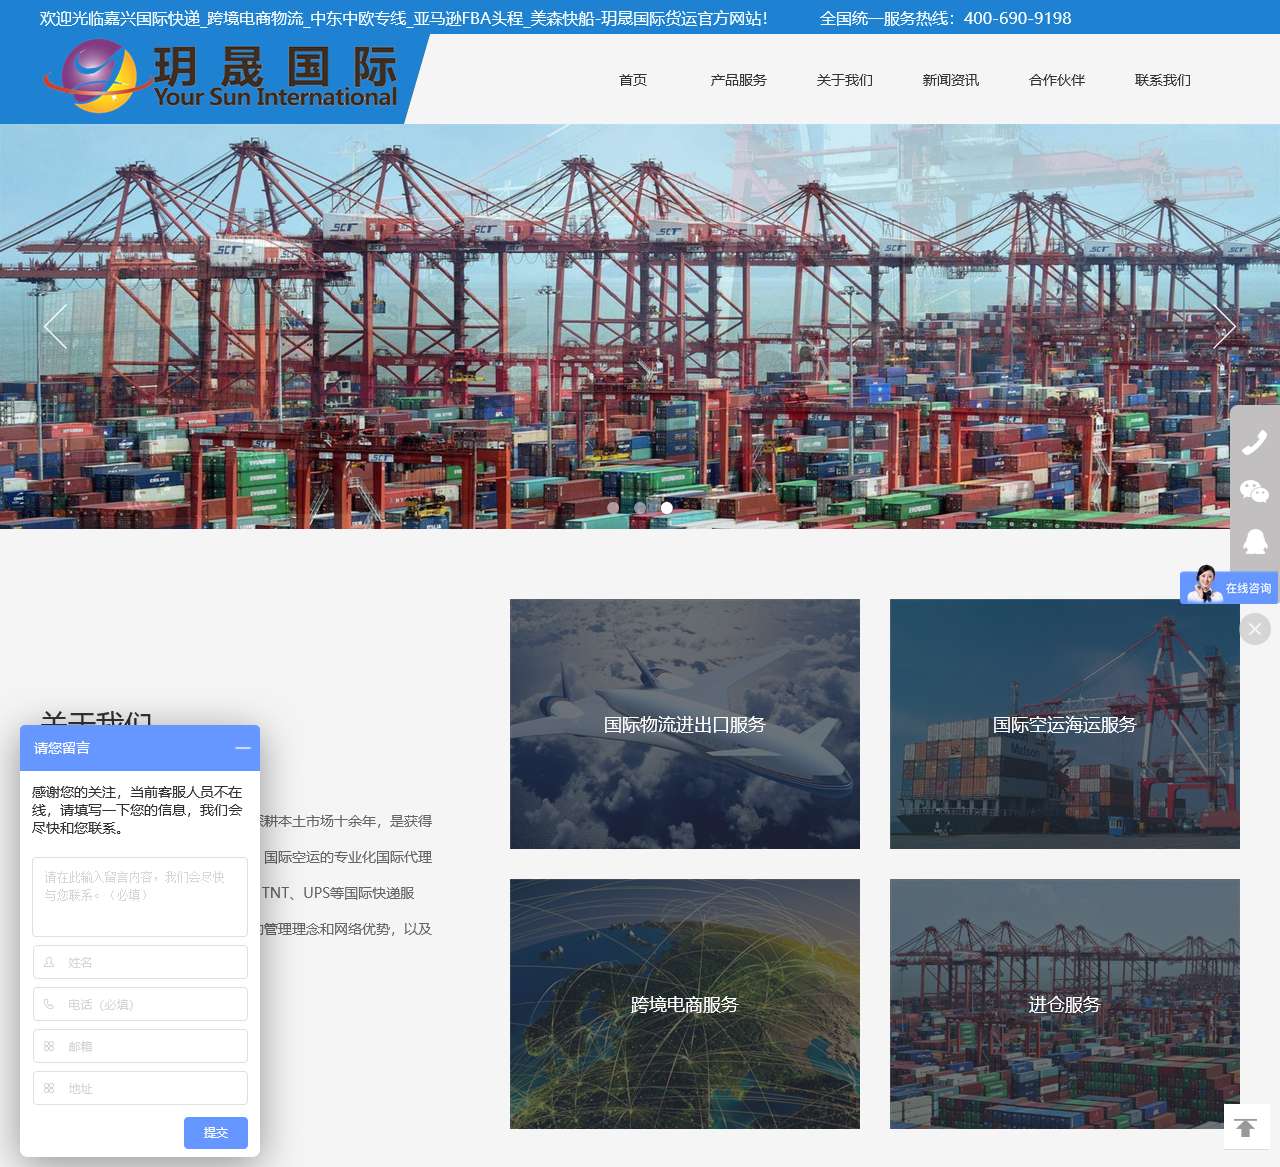This screenshot has height=1167, width=1280.
Task: Open the 联系我们 menu item
Action: coord(1163,80)
